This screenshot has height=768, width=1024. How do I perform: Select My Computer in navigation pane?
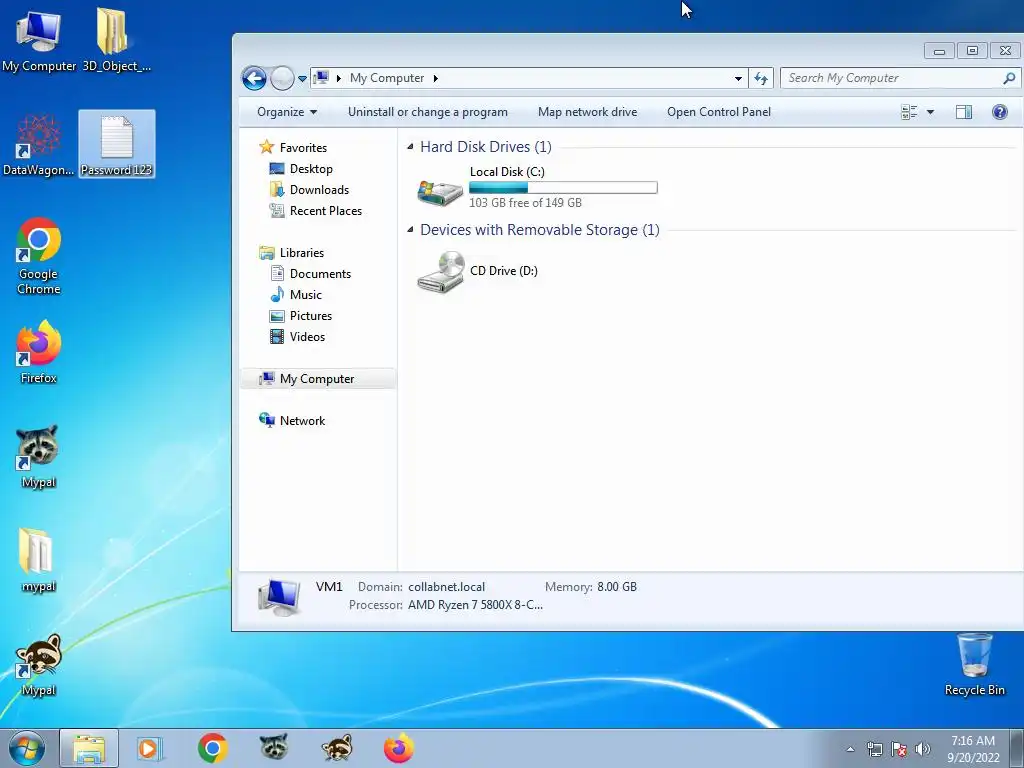click(318, 379)
